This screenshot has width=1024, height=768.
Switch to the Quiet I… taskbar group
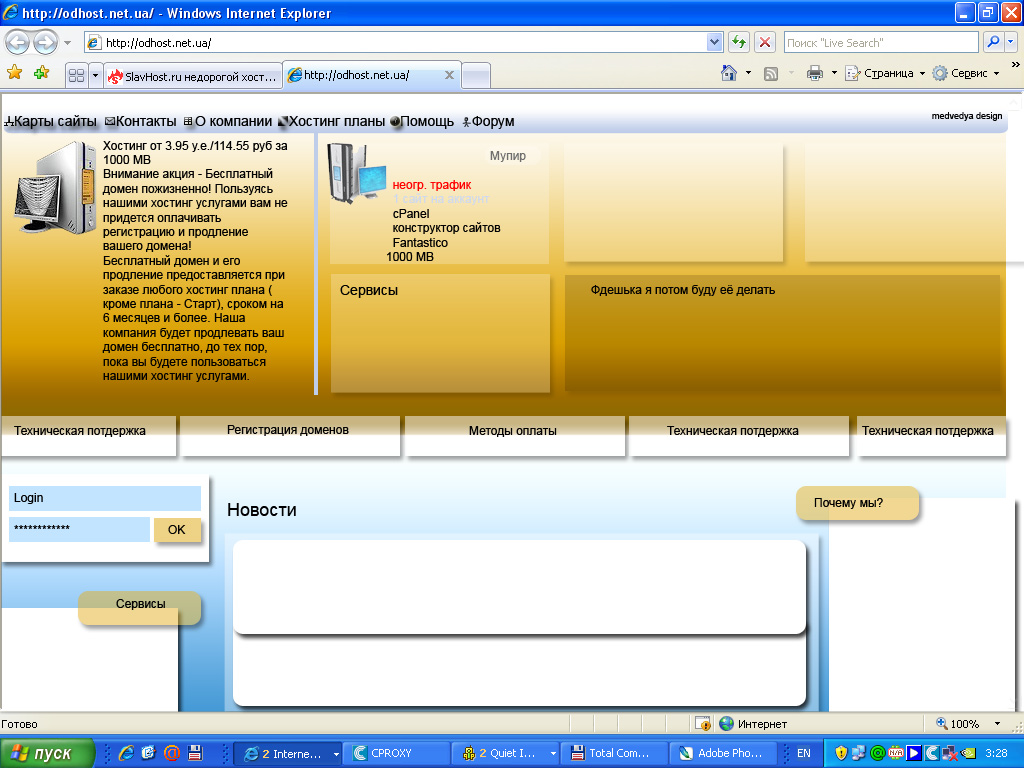505,753
